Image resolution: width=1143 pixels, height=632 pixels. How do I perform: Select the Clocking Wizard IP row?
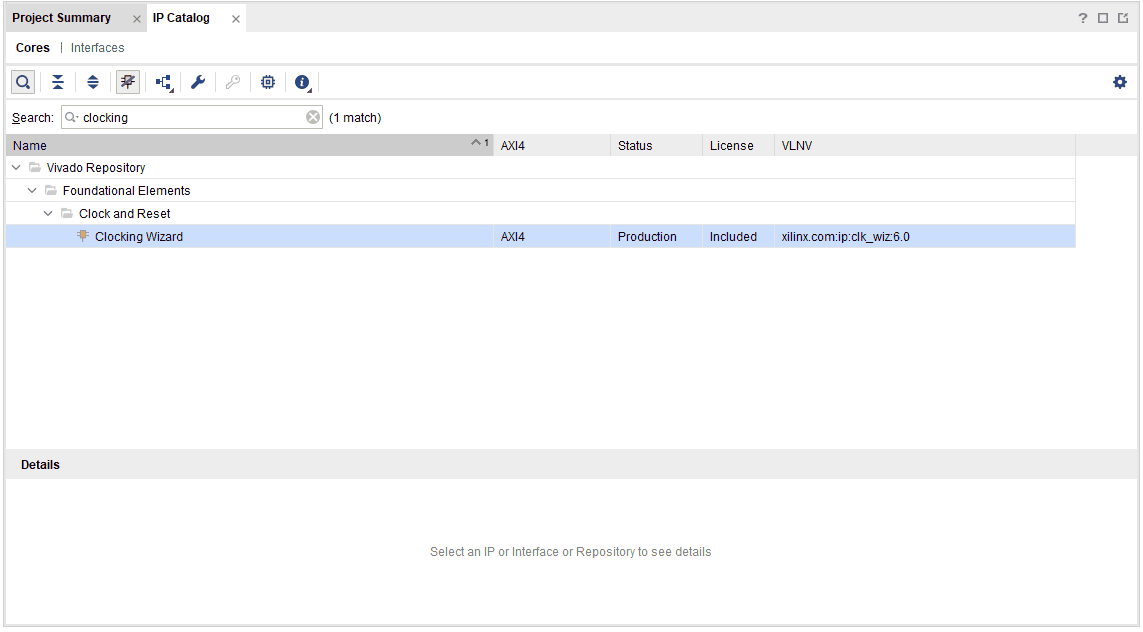pos(139,237)
